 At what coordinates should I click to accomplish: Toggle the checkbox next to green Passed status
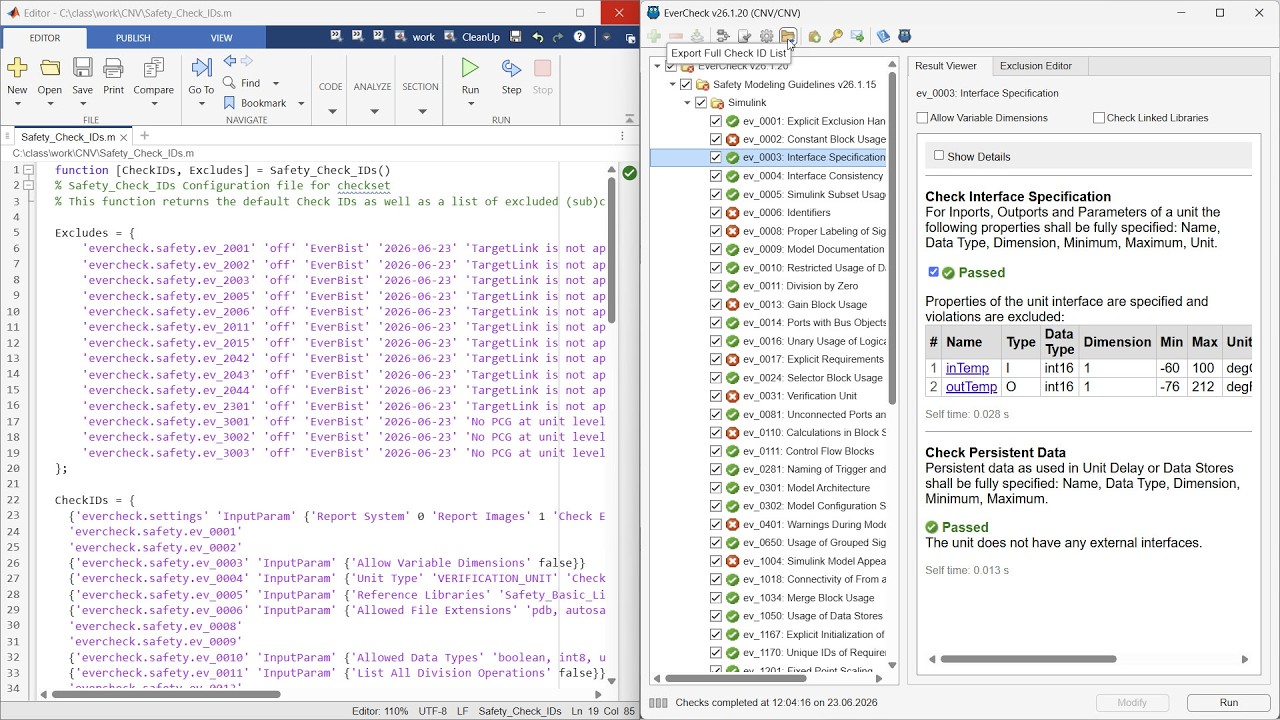[x=934, y=272]
